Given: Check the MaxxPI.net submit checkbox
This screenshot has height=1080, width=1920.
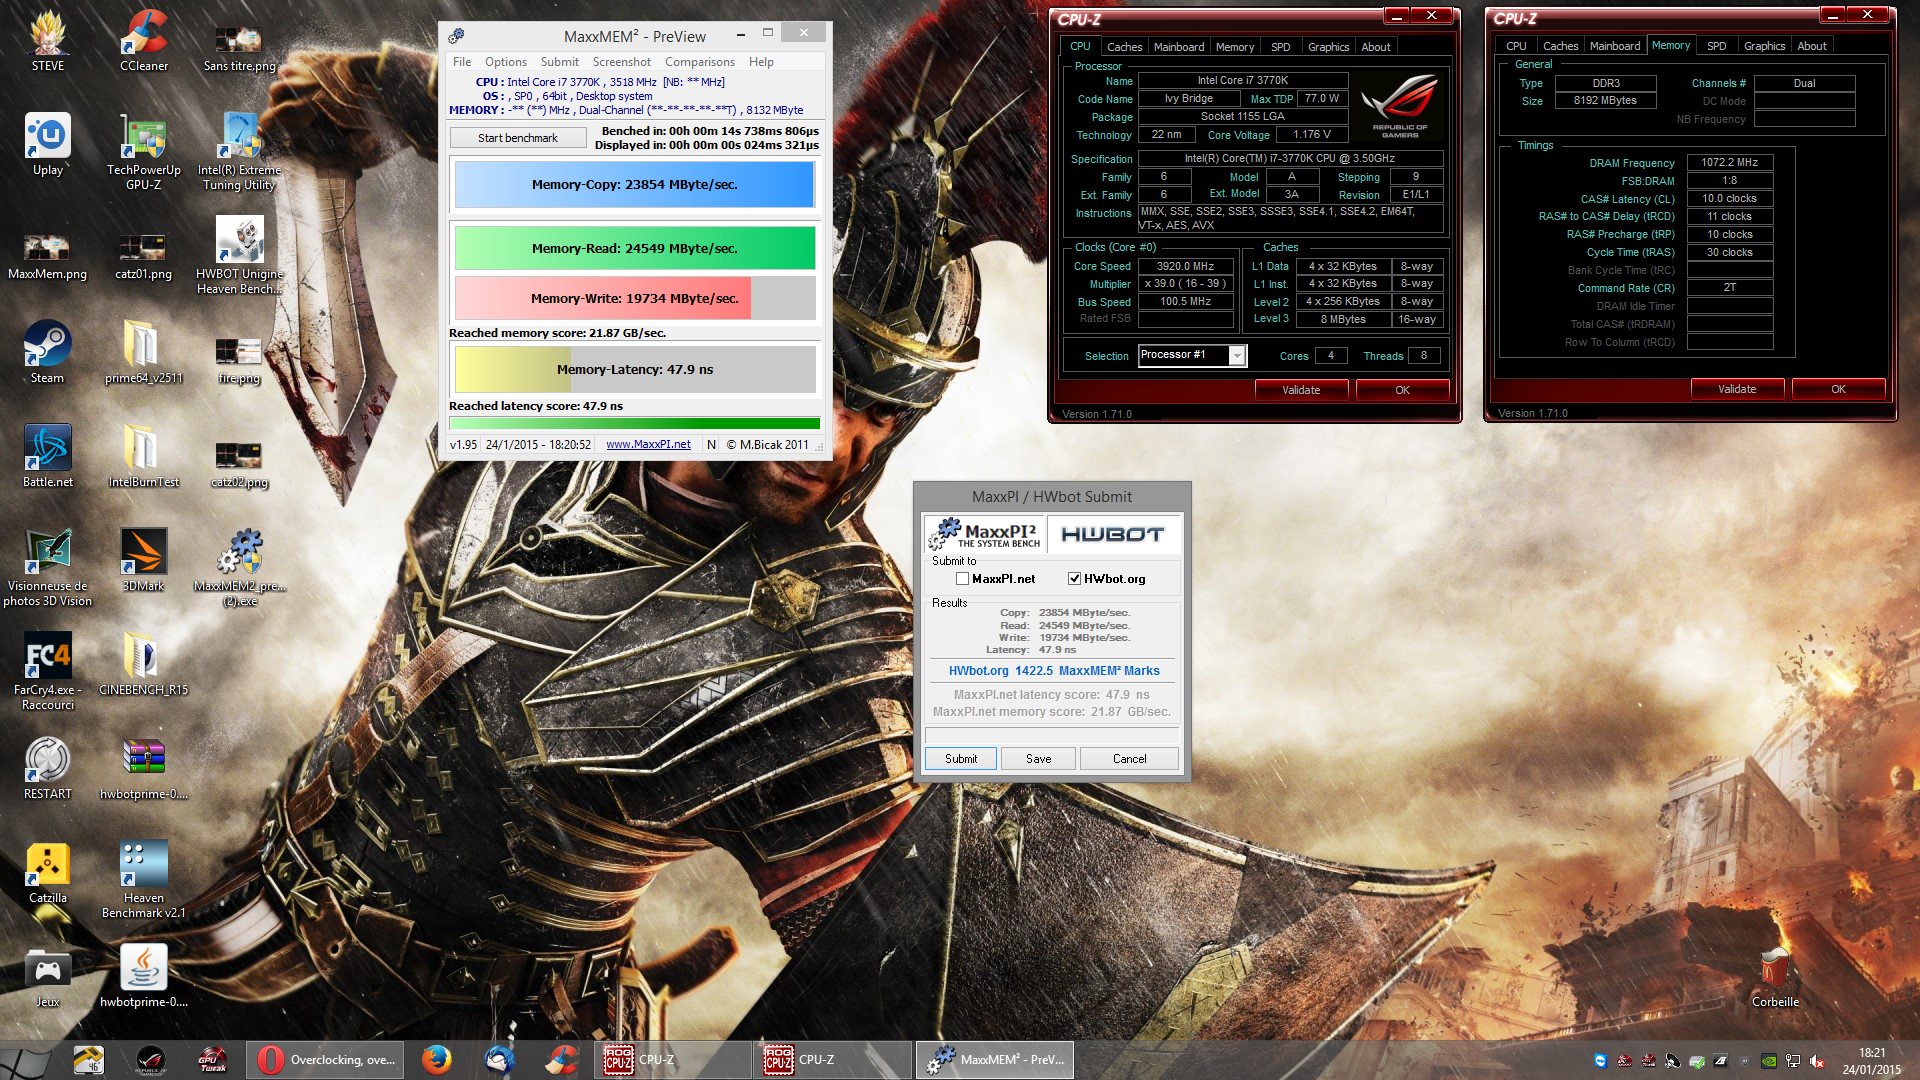Looking at the screenshot, I should tap(962, 579).
